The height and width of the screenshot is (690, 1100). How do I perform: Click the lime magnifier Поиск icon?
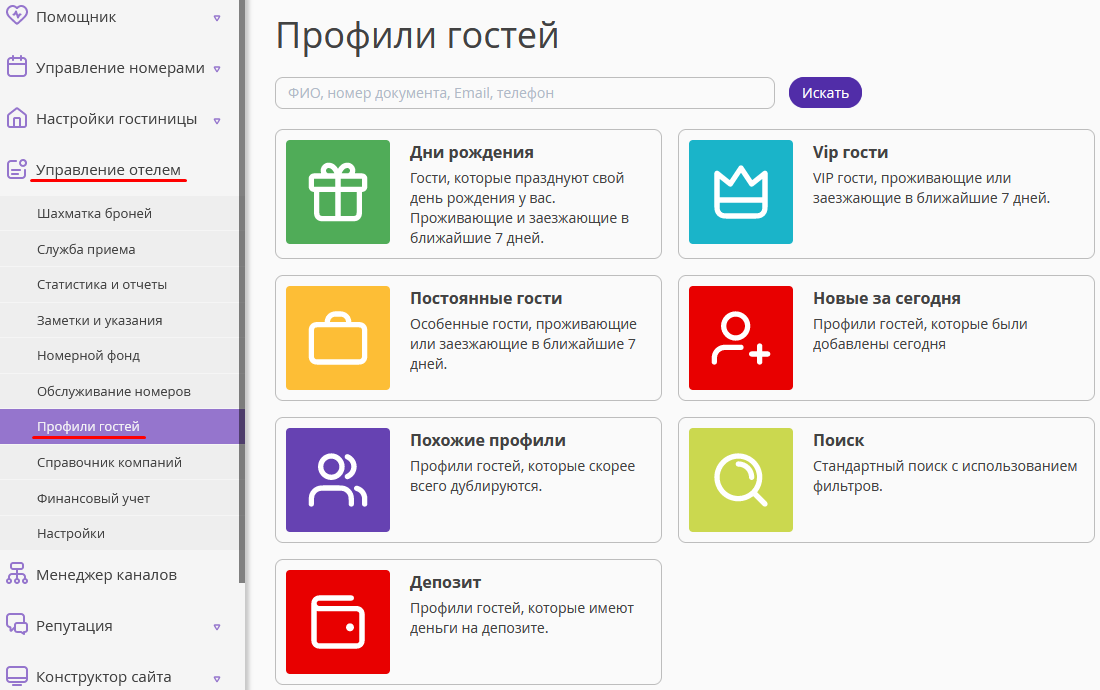(741, 480)
